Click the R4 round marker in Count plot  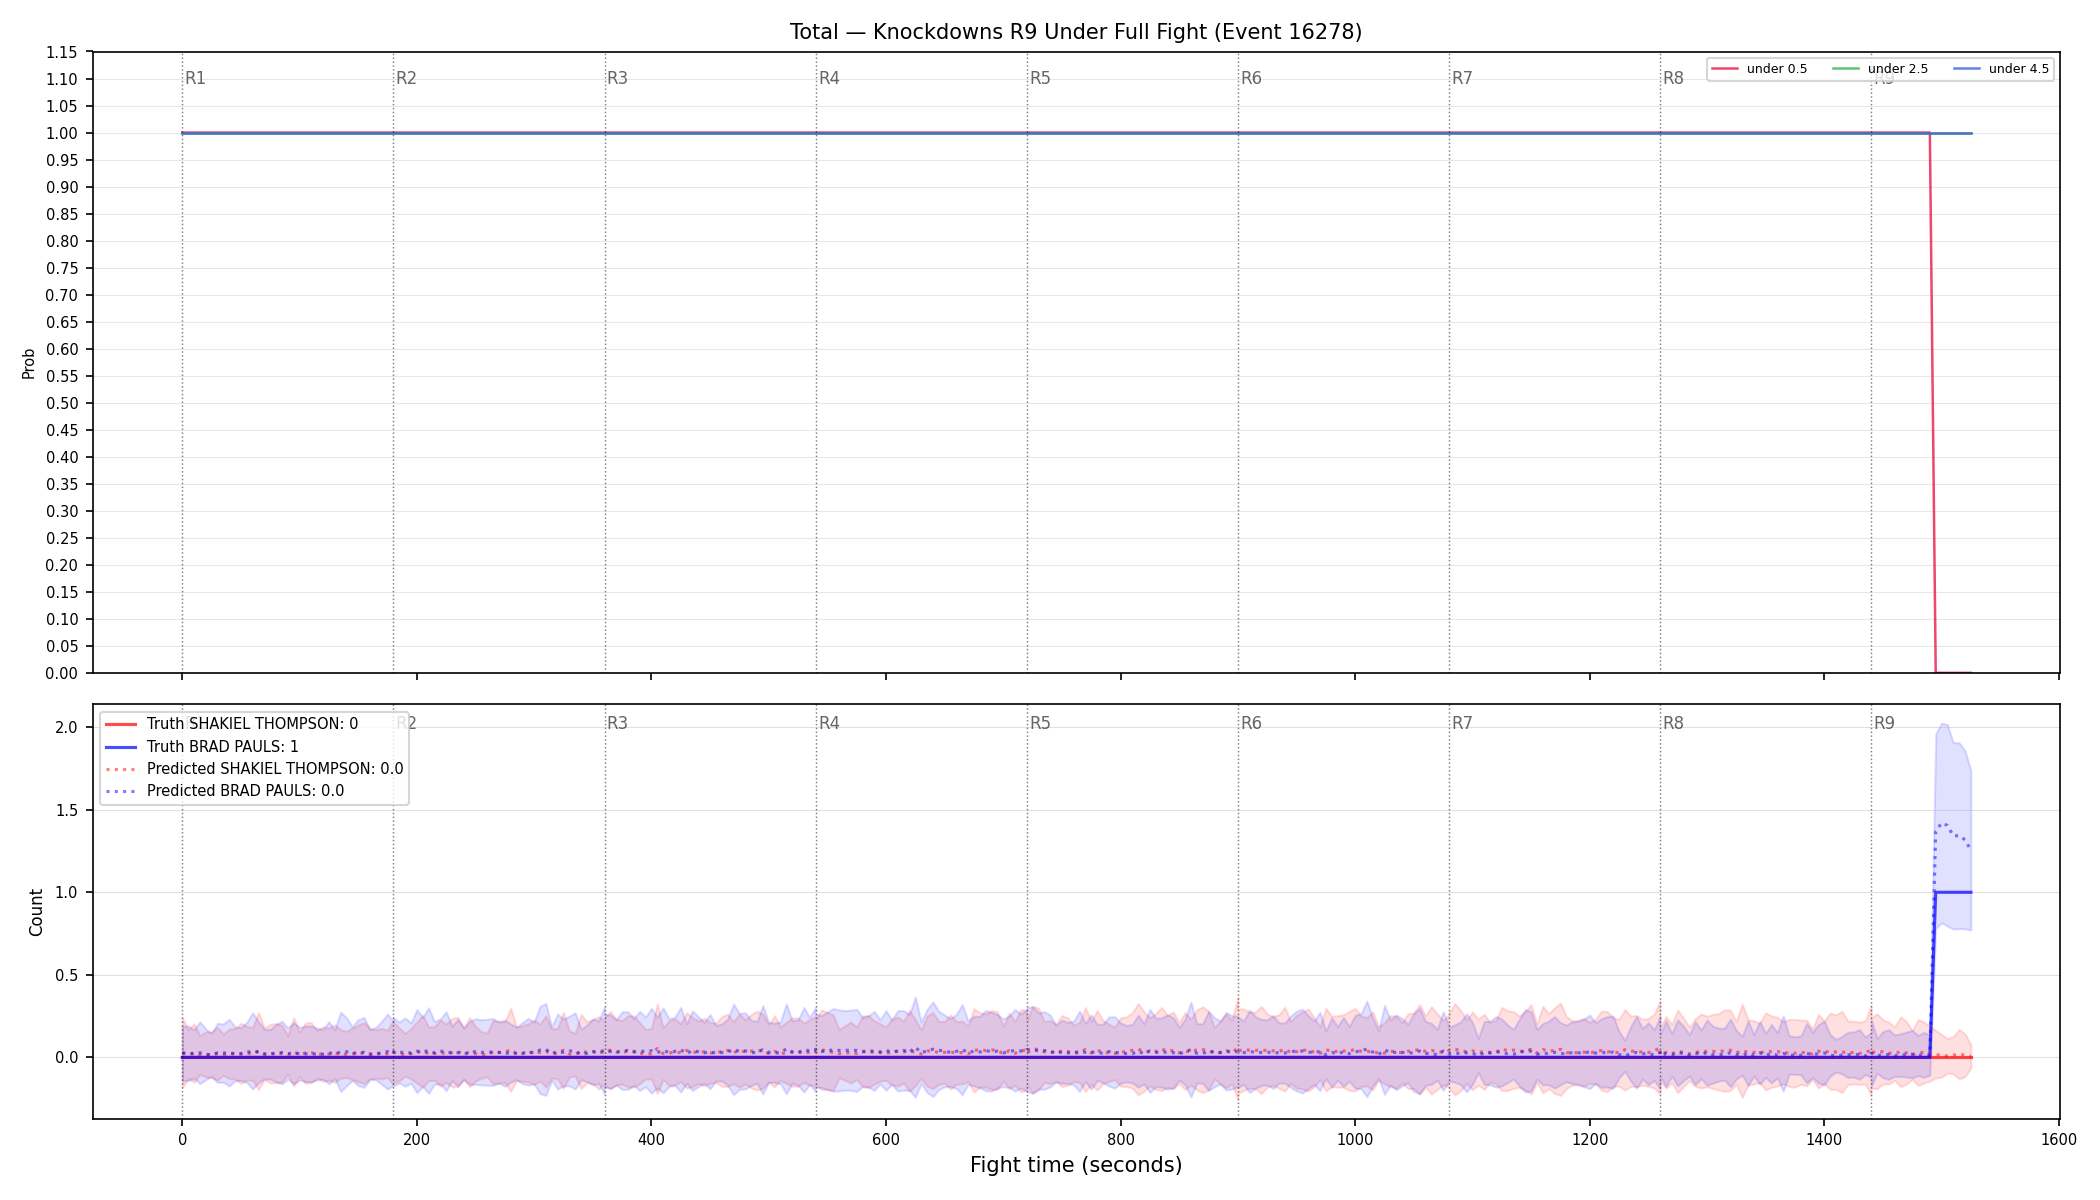pyautogui.click(x=829, y=723)
